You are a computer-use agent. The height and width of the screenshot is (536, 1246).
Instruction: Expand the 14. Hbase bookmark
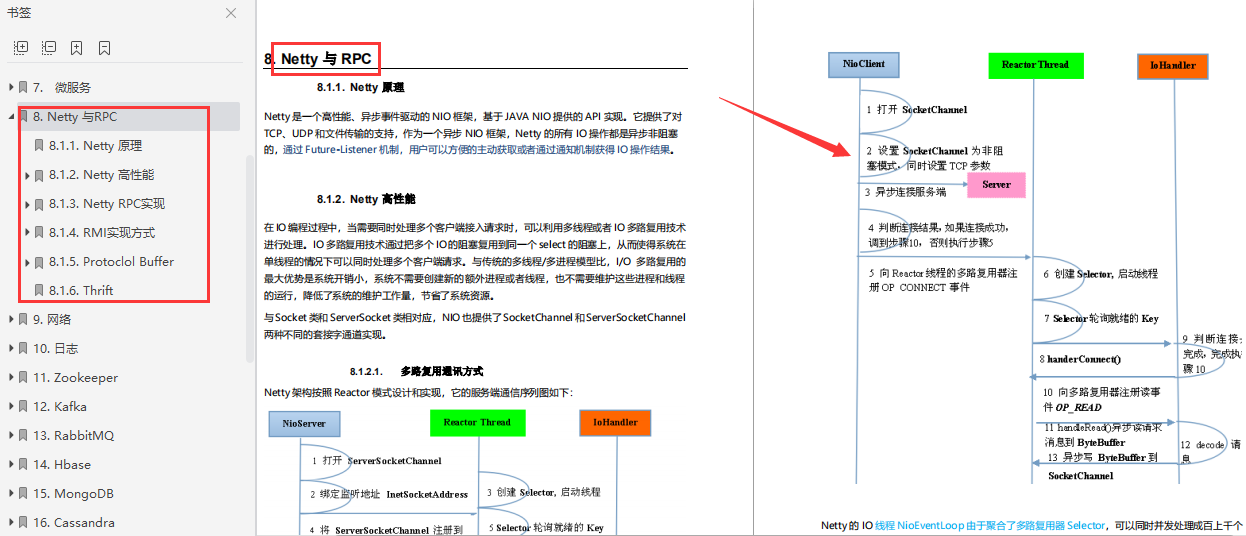pos(11,465)
